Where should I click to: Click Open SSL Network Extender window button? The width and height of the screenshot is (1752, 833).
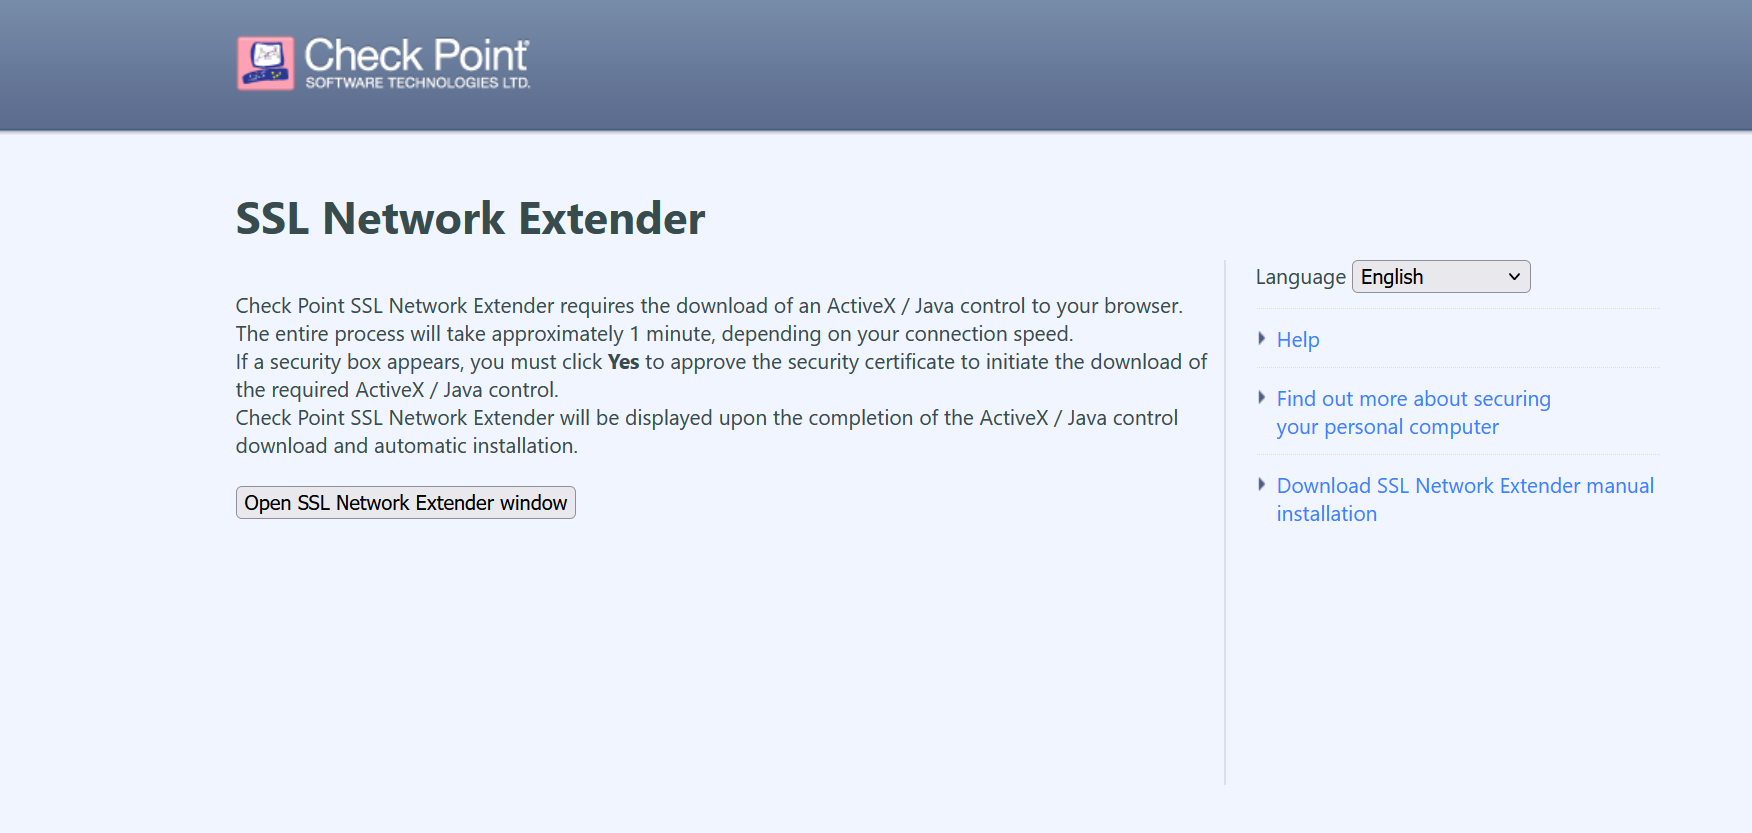(406, 503)
